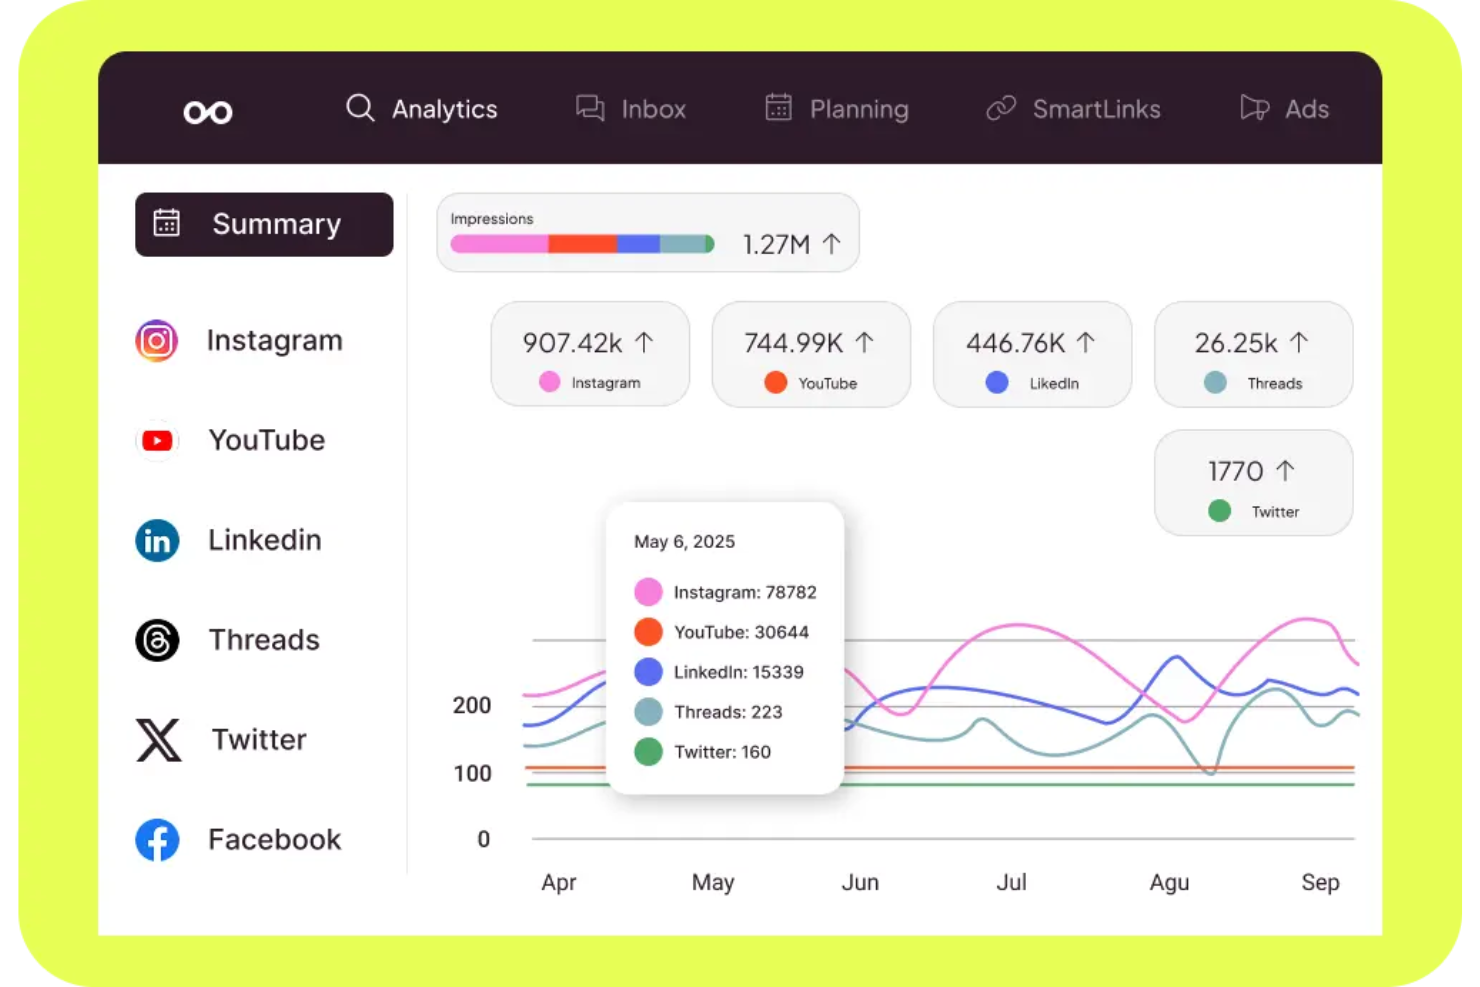
Task: Click the Threads: 223 tooltip entry
Action: point(728,712)
